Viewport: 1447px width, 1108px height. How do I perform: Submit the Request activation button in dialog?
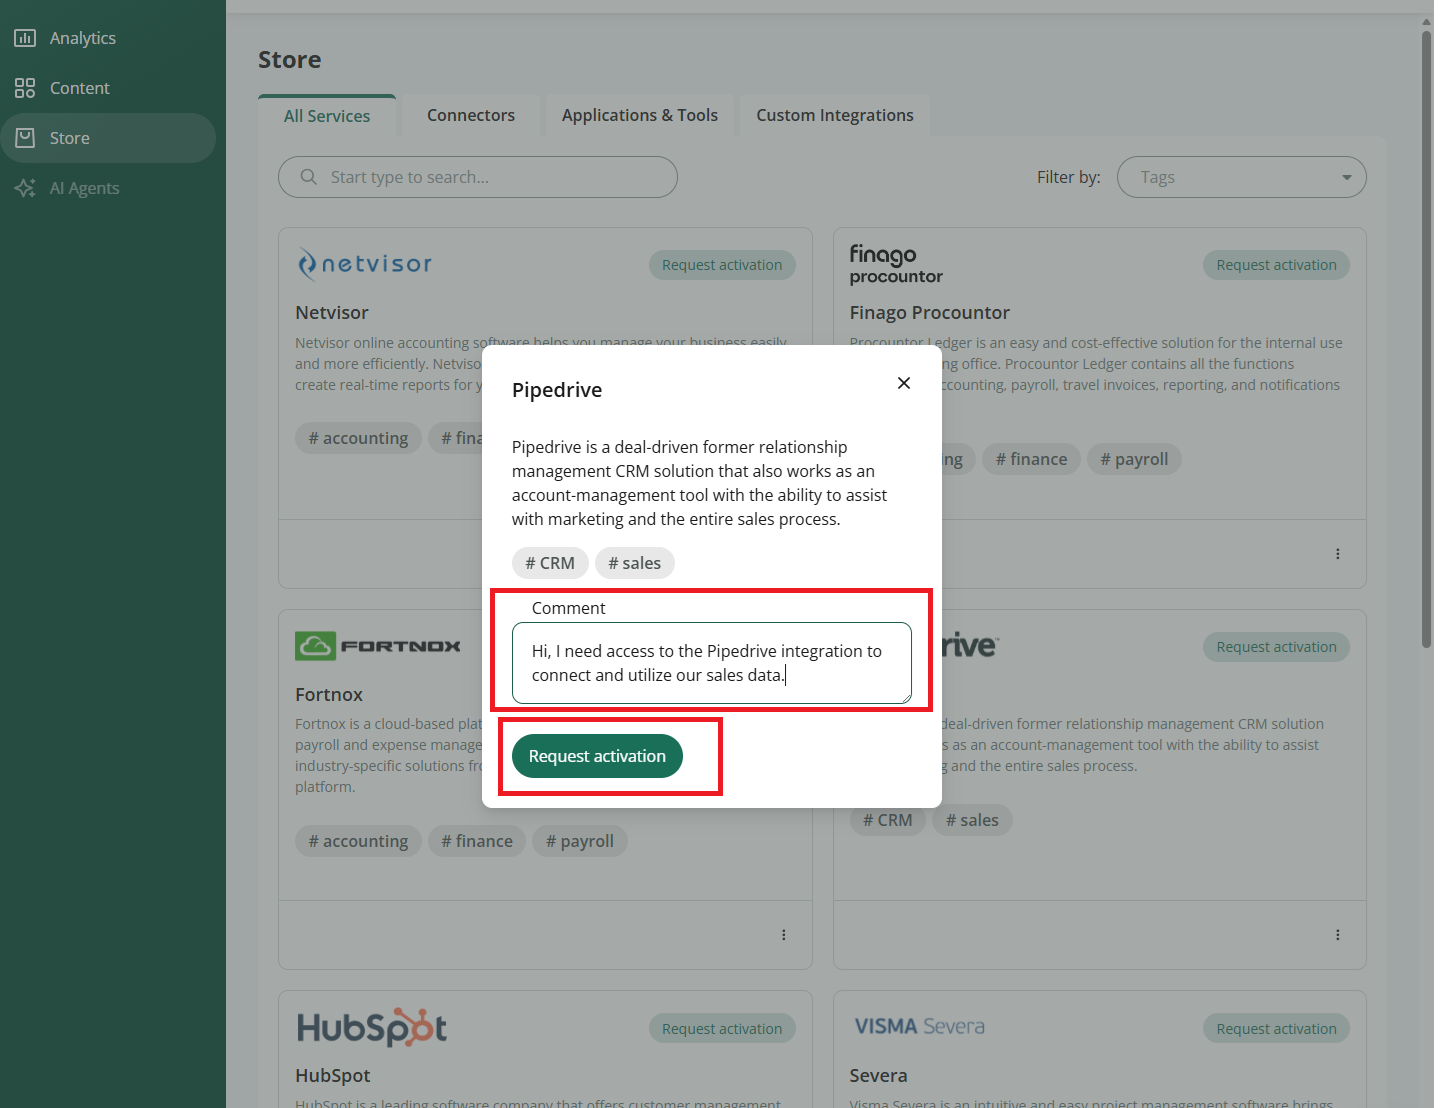coord(597,756)
